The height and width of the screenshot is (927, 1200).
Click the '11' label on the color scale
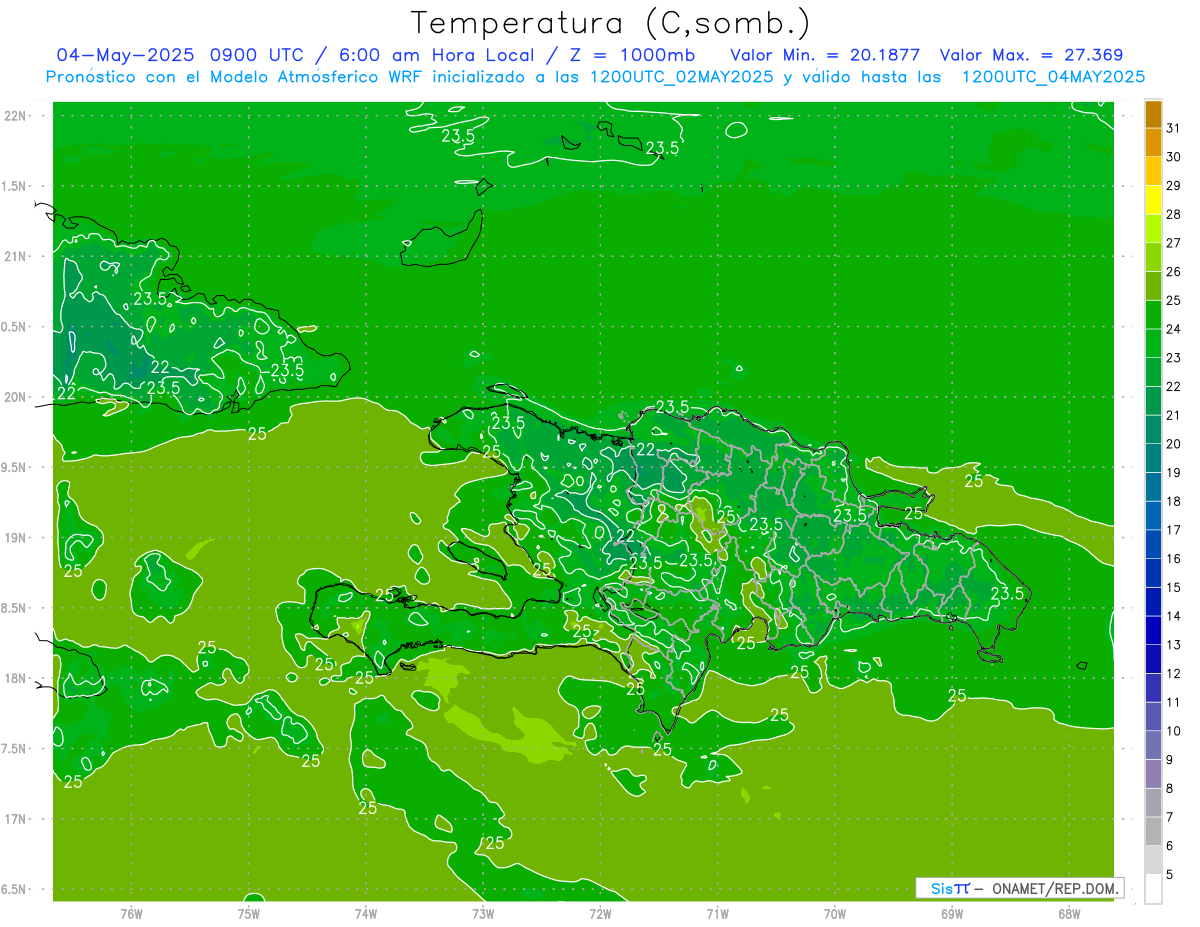click(1174, 702)
